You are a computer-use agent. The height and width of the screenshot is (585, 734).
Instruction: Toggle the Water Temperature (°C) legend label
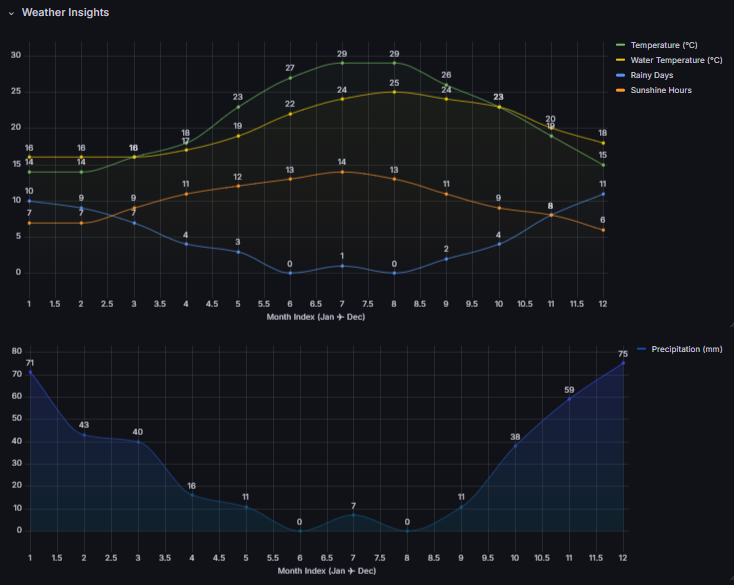pyautogui.click(x=676, y=60)
